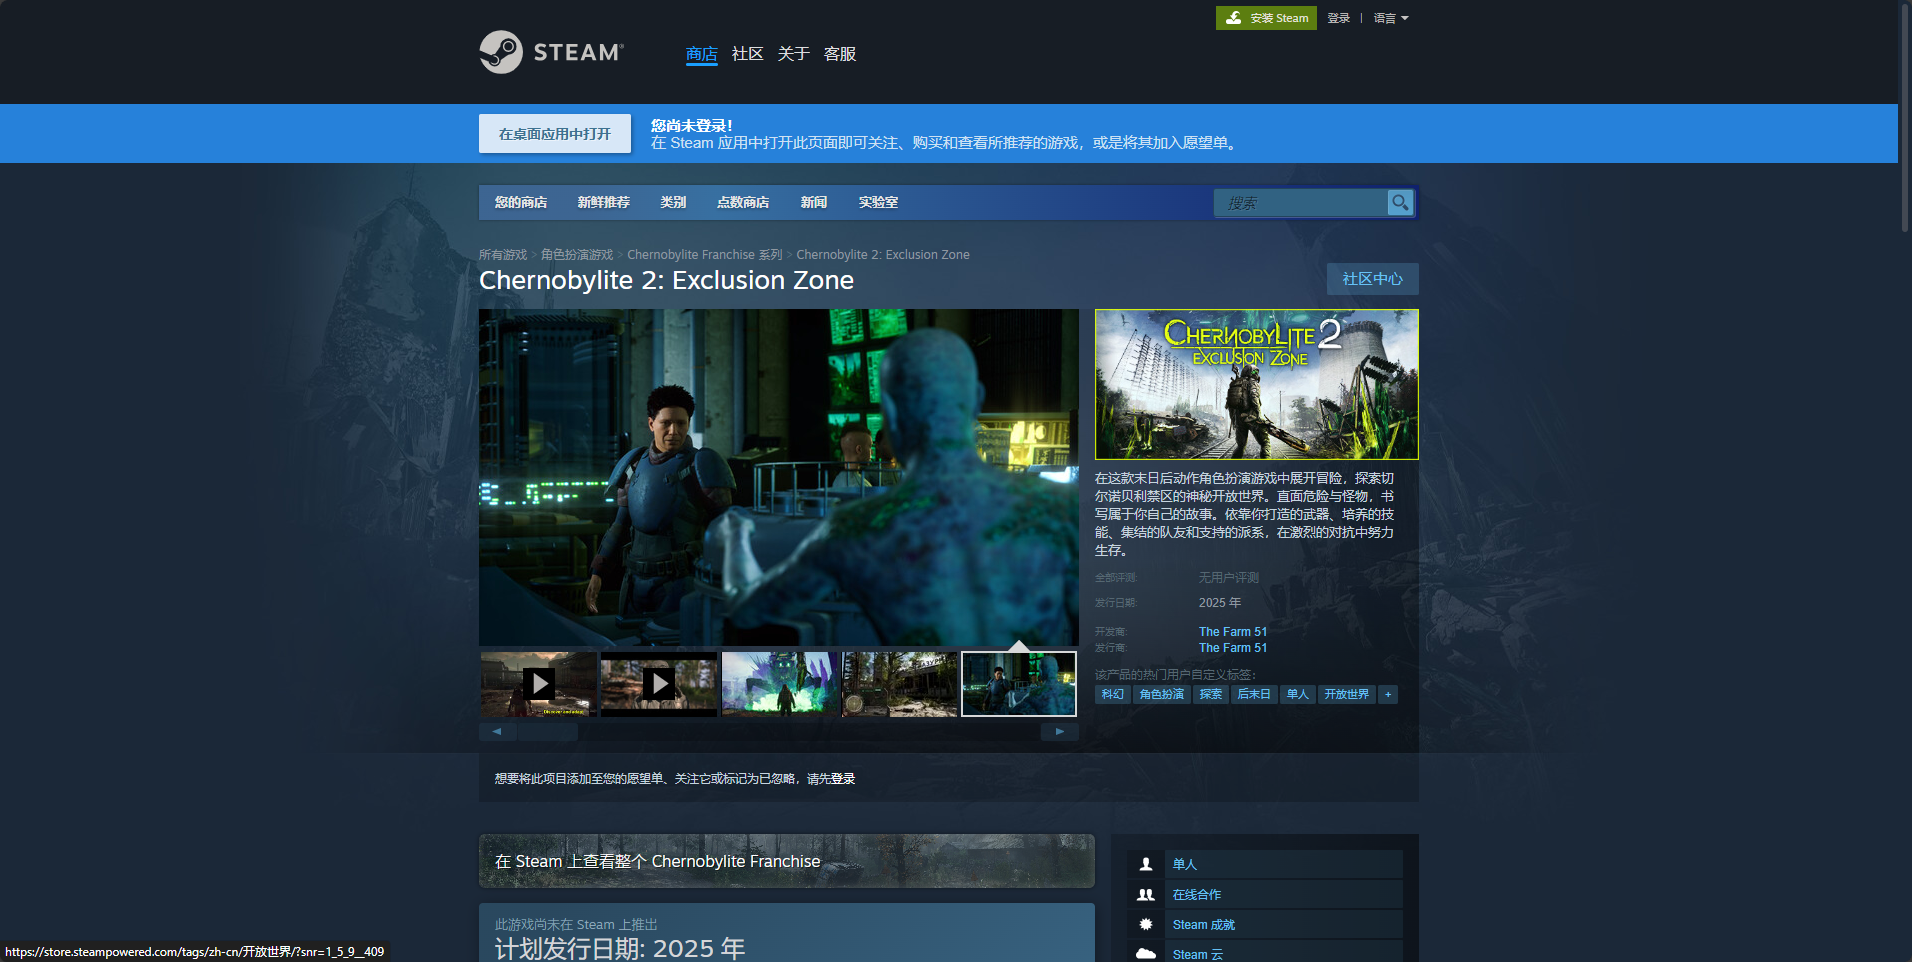1912x962 pixels.
Task: Select the purple crystal screenshot thumbnail
Action: click(779, 684)
